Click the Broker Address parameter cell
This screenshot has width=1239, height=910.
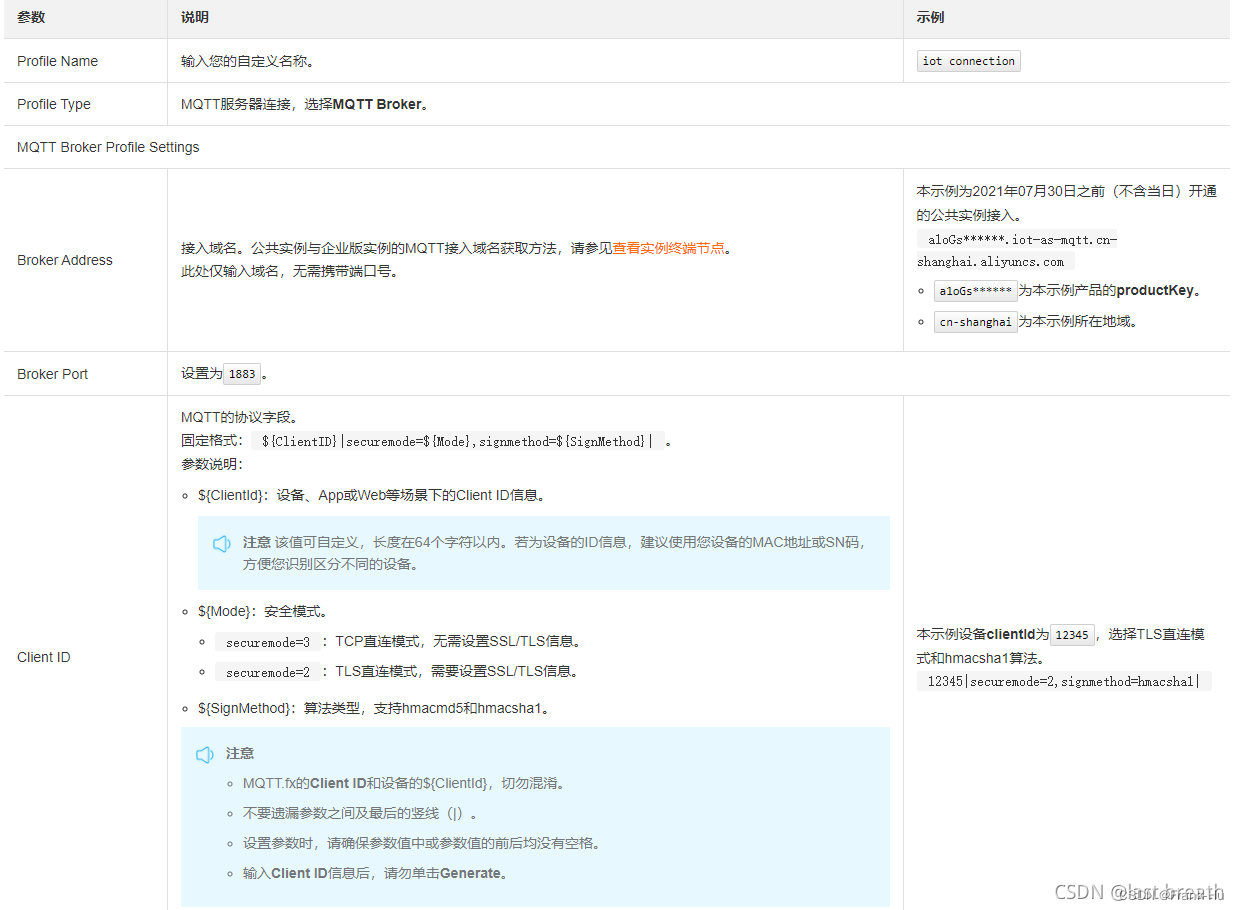(x=85, y=260)
